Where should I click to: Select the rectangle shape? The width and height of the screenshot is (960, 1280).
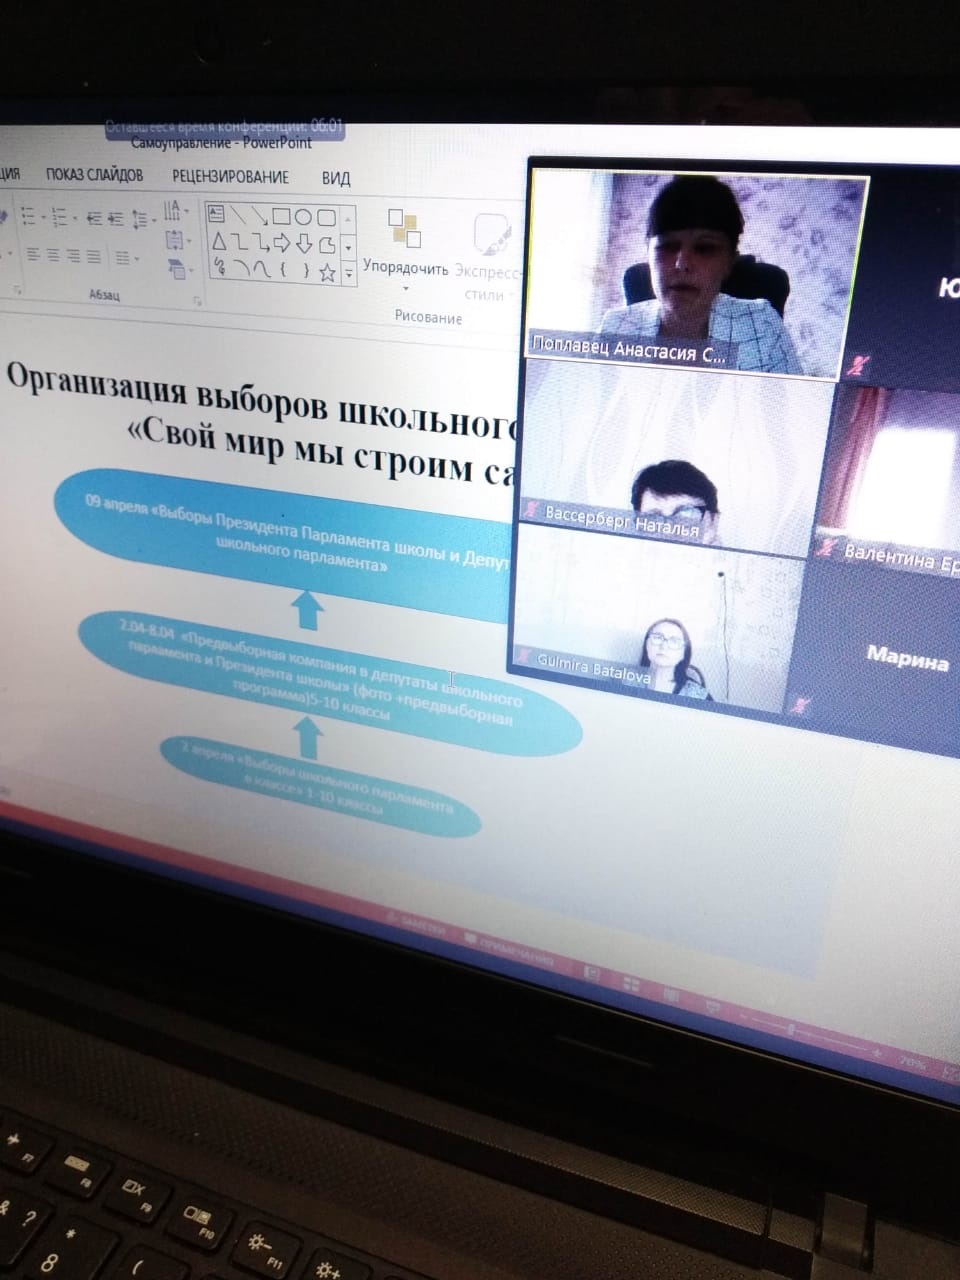[281, 216]
